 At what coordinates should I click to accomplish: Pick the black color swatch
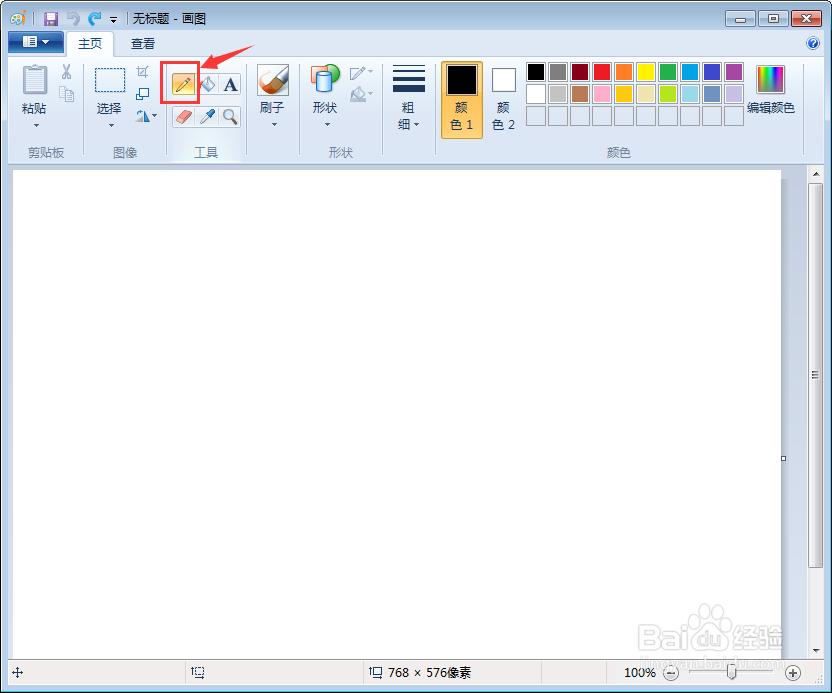coord(536,72)
